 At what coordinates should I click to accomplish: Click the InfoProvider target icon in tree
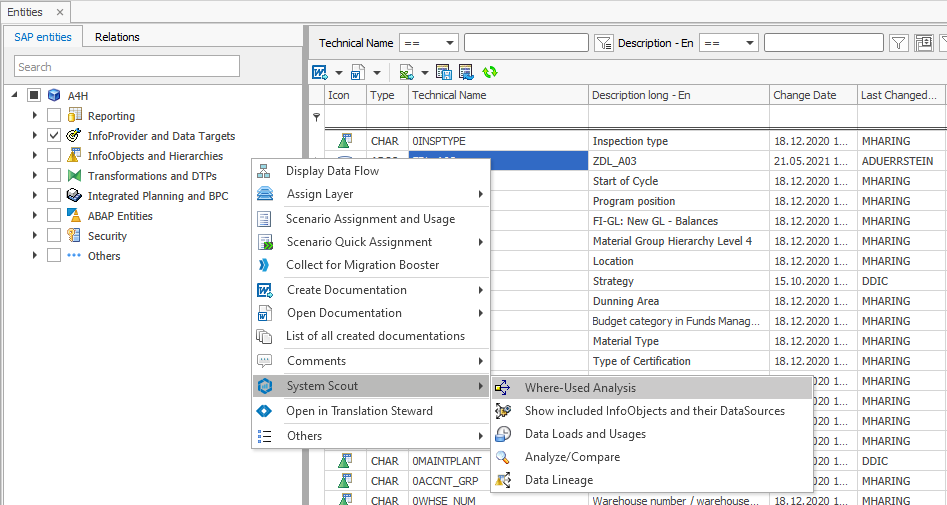[x=74, y=136]
